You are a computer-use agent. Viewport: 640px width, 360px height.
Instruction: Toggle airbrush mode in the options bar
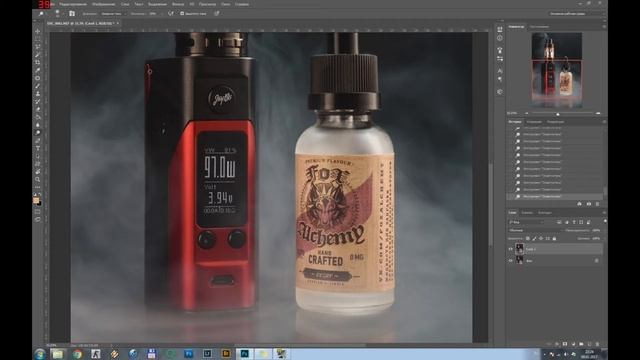coord(171,13)
